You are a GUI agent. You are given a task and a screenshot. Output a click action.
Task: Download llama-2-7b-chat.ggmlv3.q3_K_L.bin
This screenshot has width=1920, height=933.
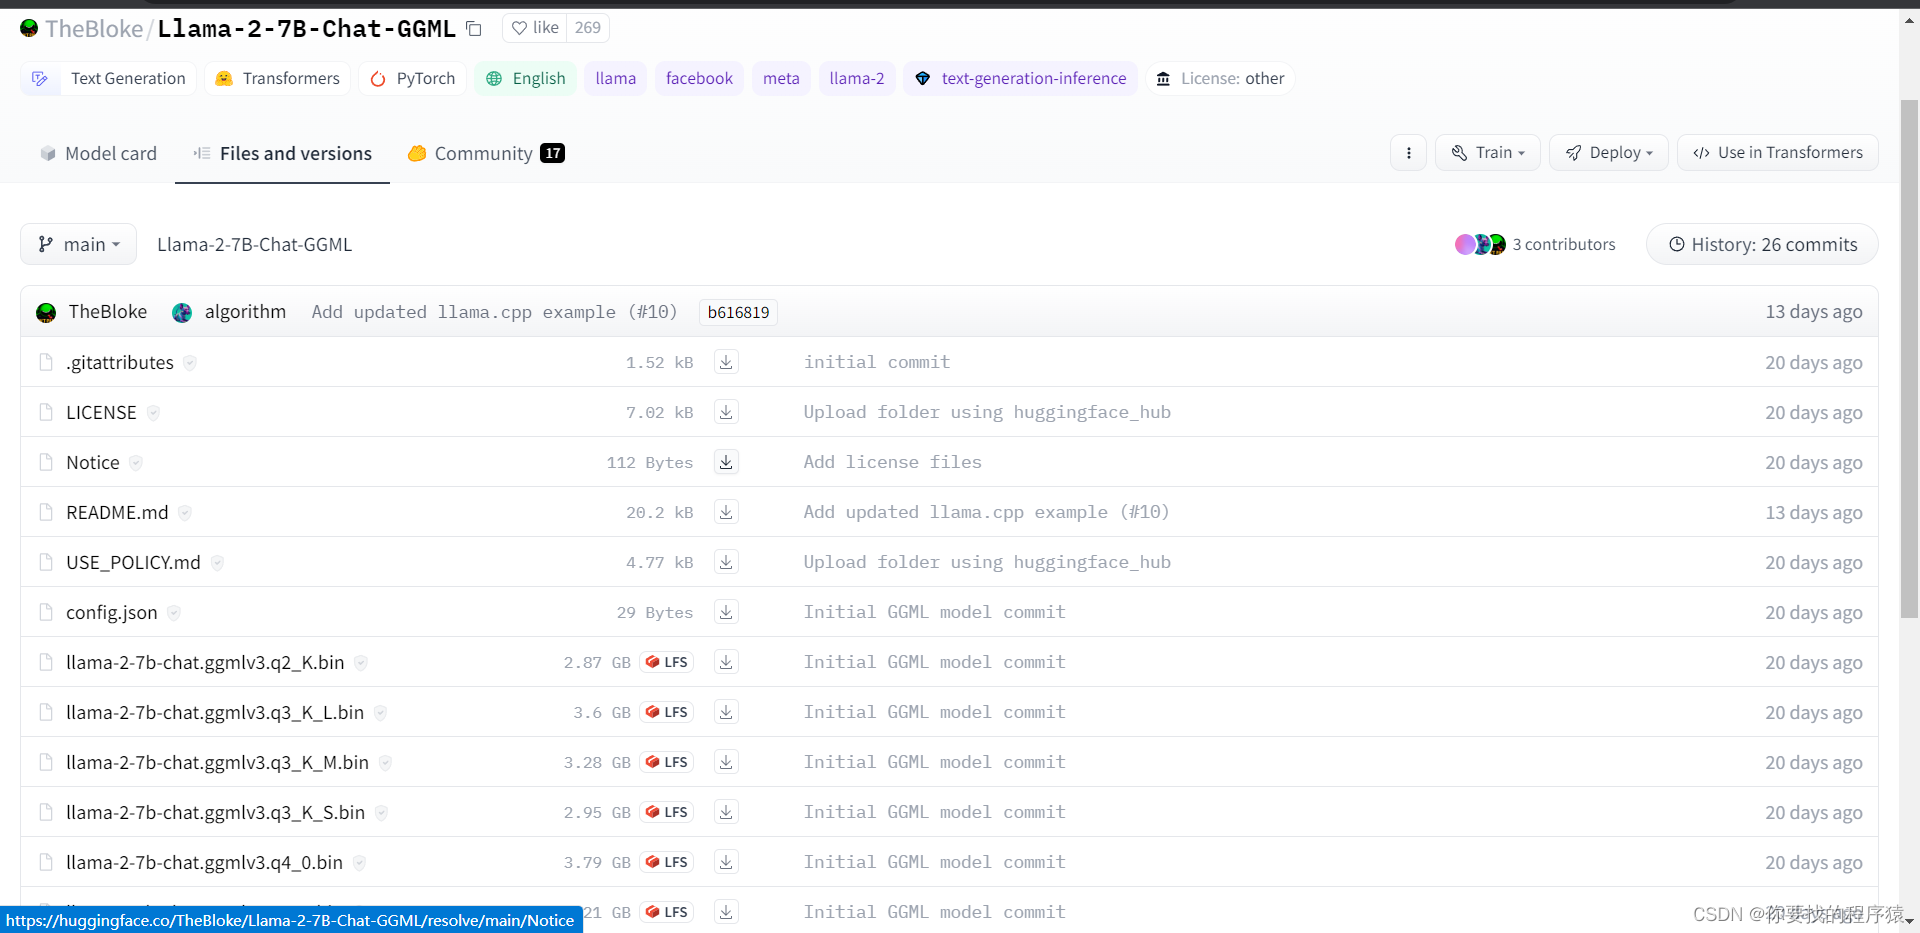[x=726, y=712]
